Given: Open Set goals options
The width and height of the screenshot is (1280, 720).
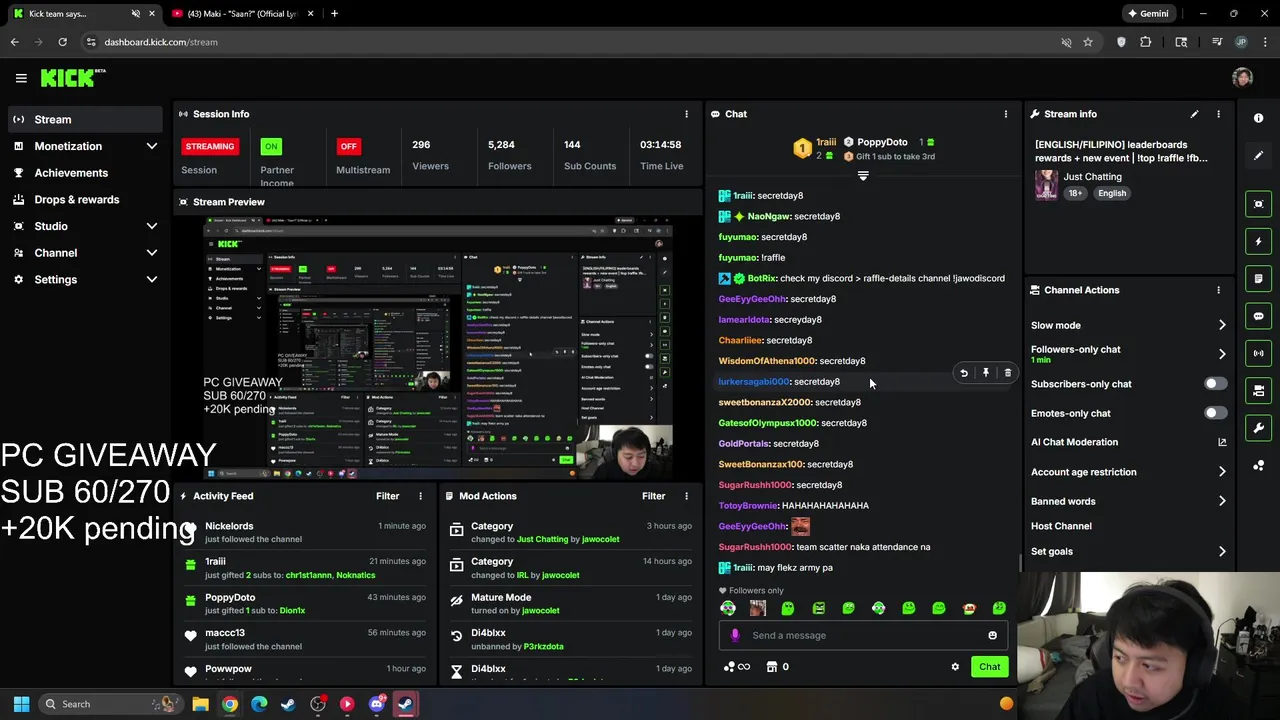Looking at the screenshot, I should (x=1129, y=551).
